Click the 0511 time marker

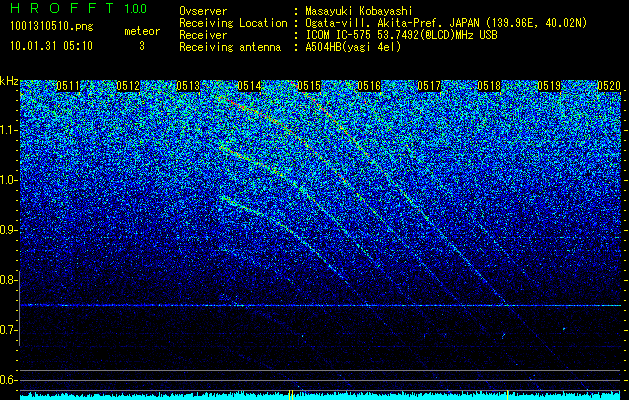click(x=68, y=86)
